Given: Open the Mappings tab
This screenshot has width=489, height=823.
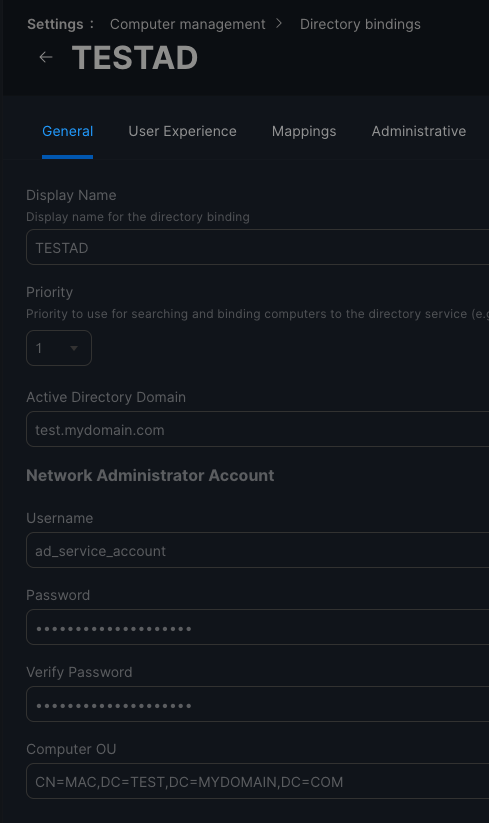Looking at the screenshot, I should point(304,131).
